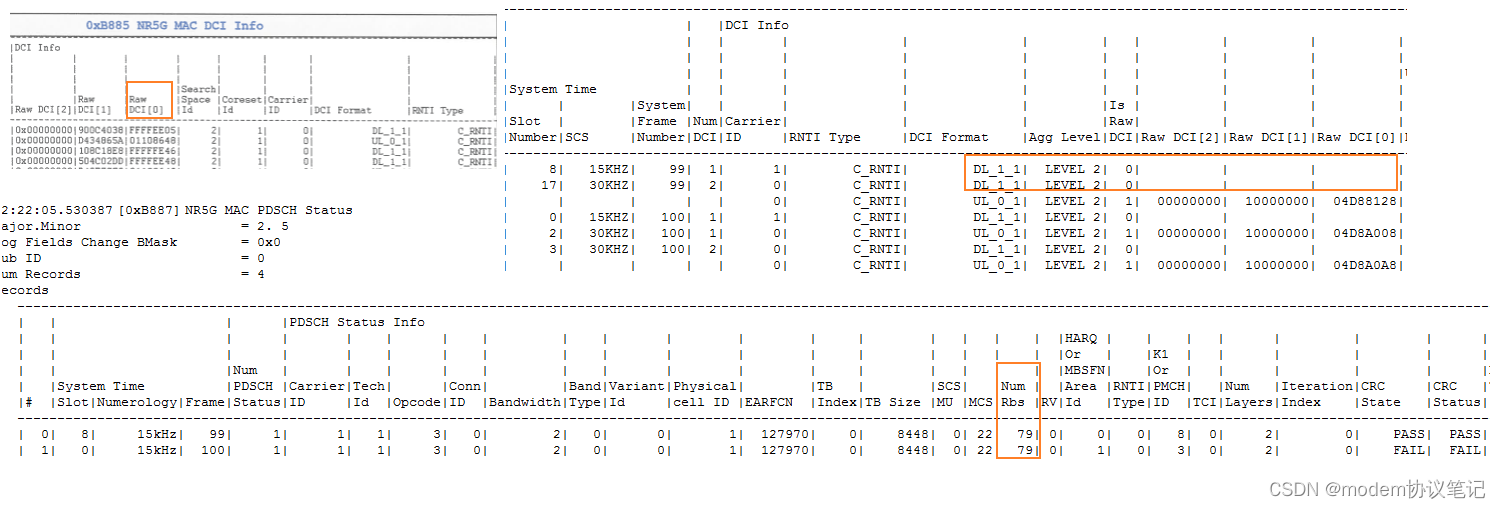
Task: Click the "0xB885 NR5G MAC DCI Info" title
Action: point(175,25)
